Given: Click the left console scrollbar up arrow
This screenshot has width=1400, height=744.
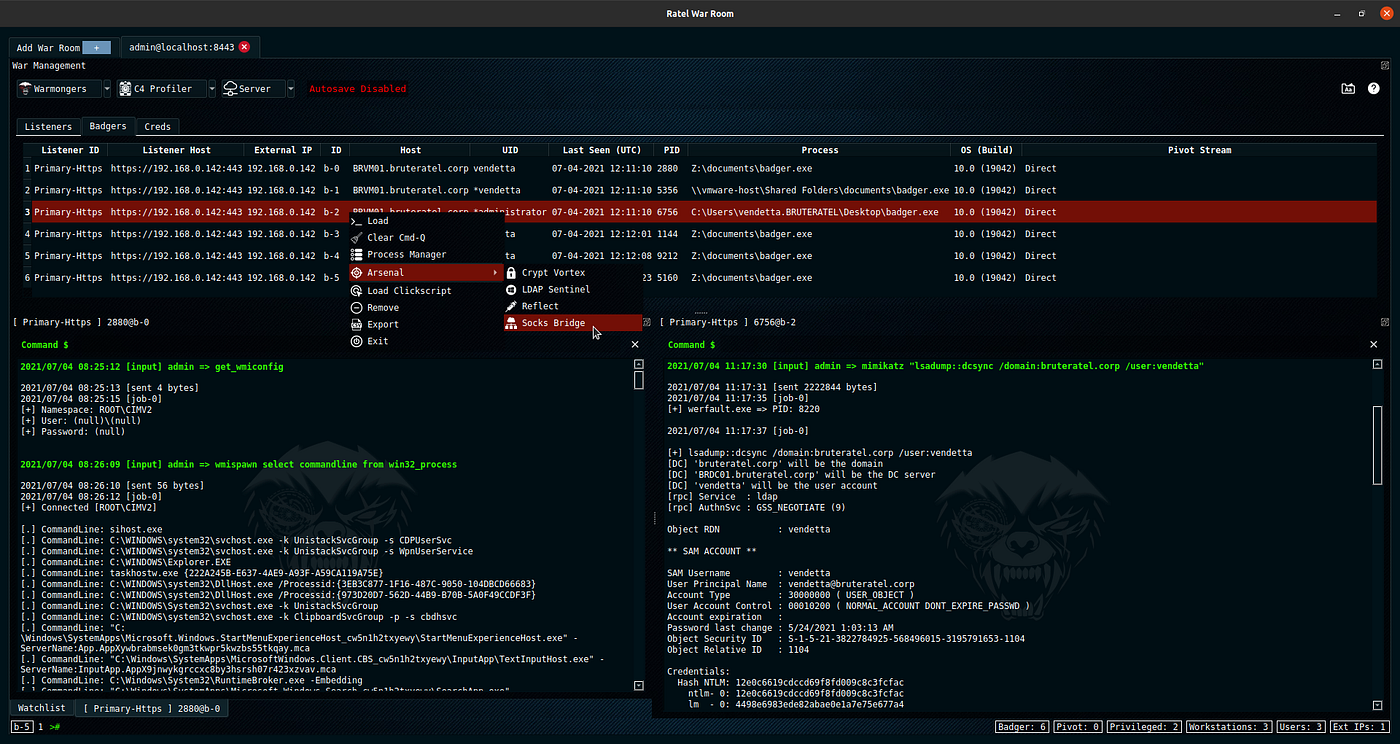Looking at the screenshot, I should (640, 366).
